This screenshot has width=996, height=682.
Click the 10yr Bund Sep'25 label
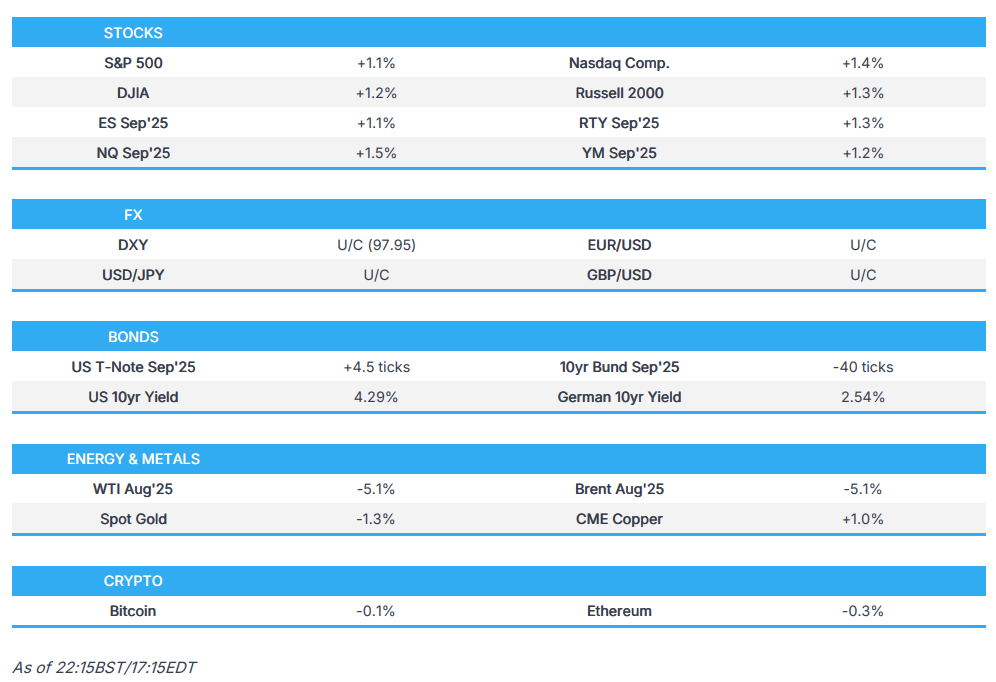pos(619,367)
